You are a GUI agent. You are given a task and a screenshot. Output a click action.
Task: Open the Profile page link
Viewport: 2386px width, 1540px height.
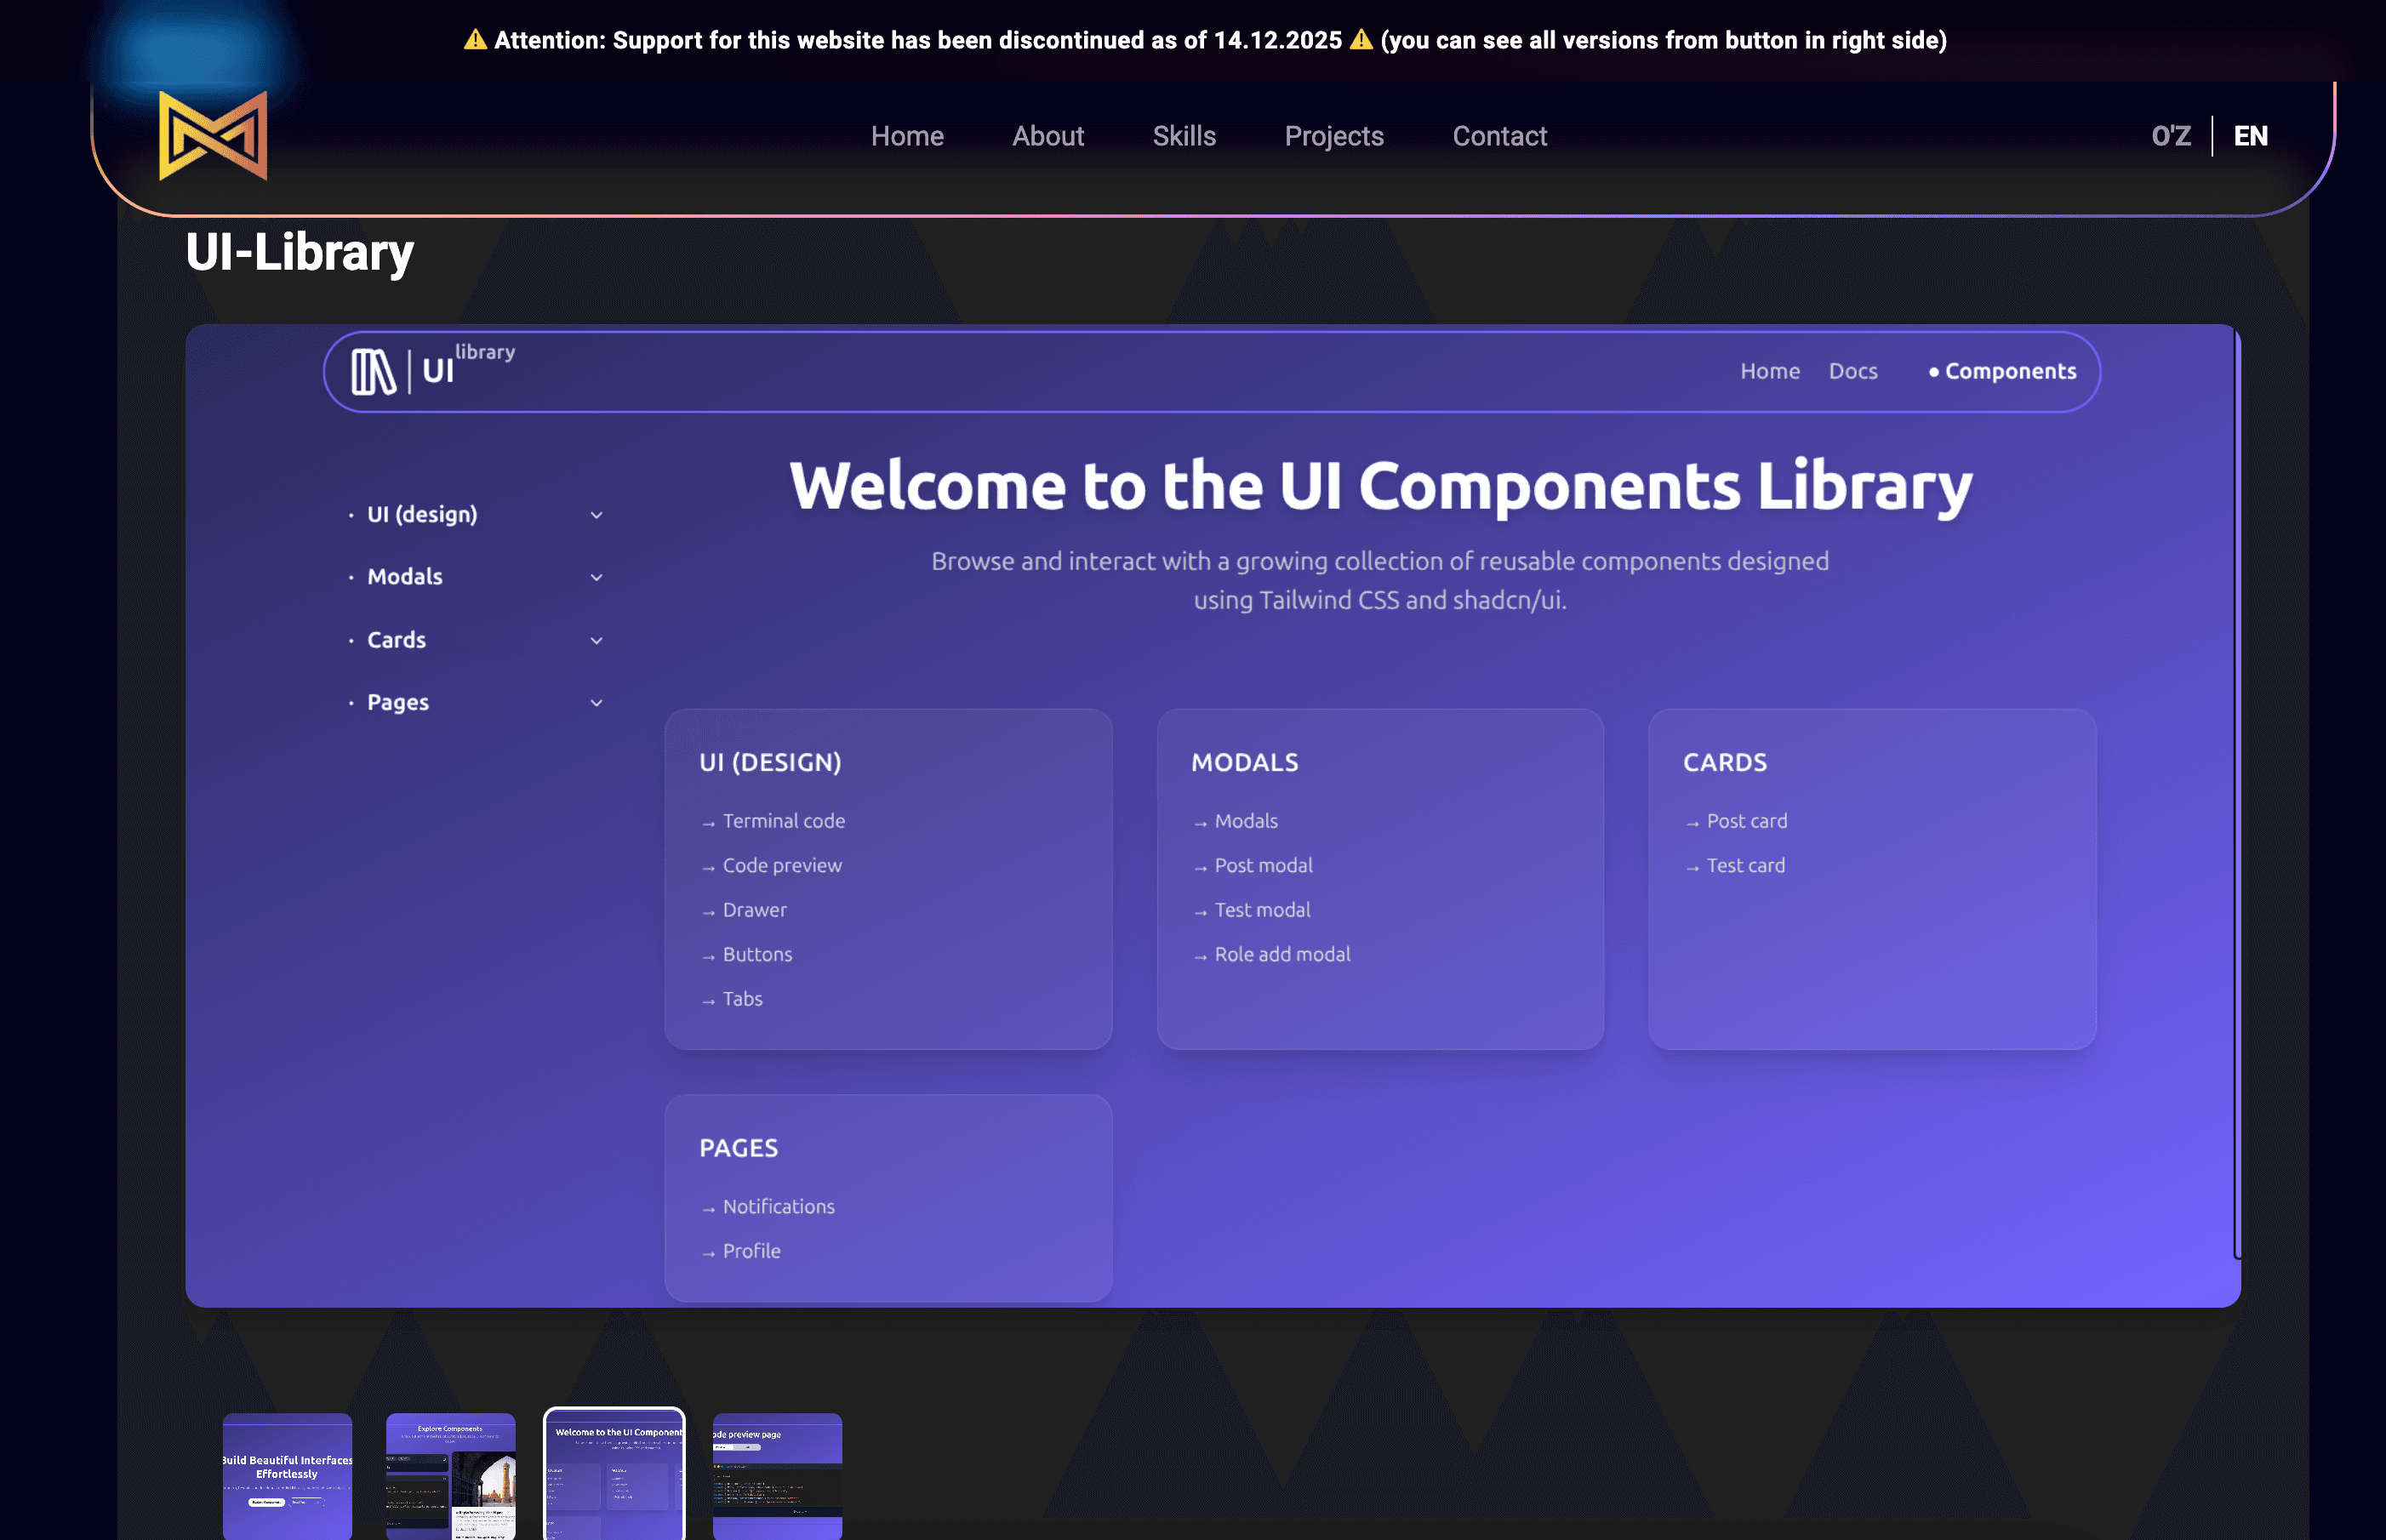[x=751, y=1252]
